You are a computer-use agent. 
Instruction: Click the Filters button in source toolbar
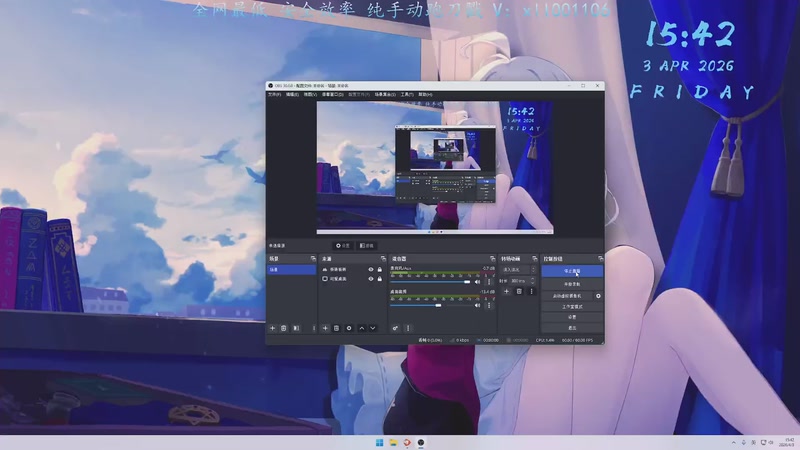[x=366, y=245]
